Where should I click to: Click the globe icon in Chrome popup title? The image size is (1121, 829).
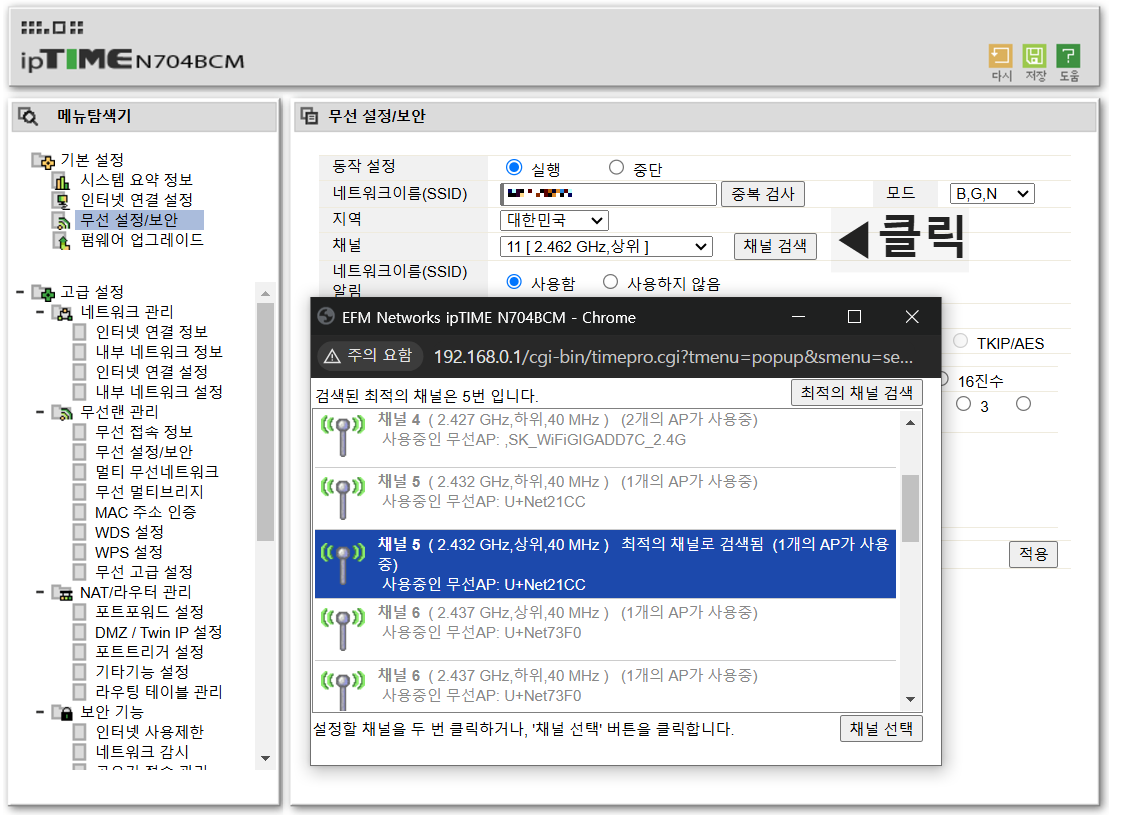click(326, 317)
